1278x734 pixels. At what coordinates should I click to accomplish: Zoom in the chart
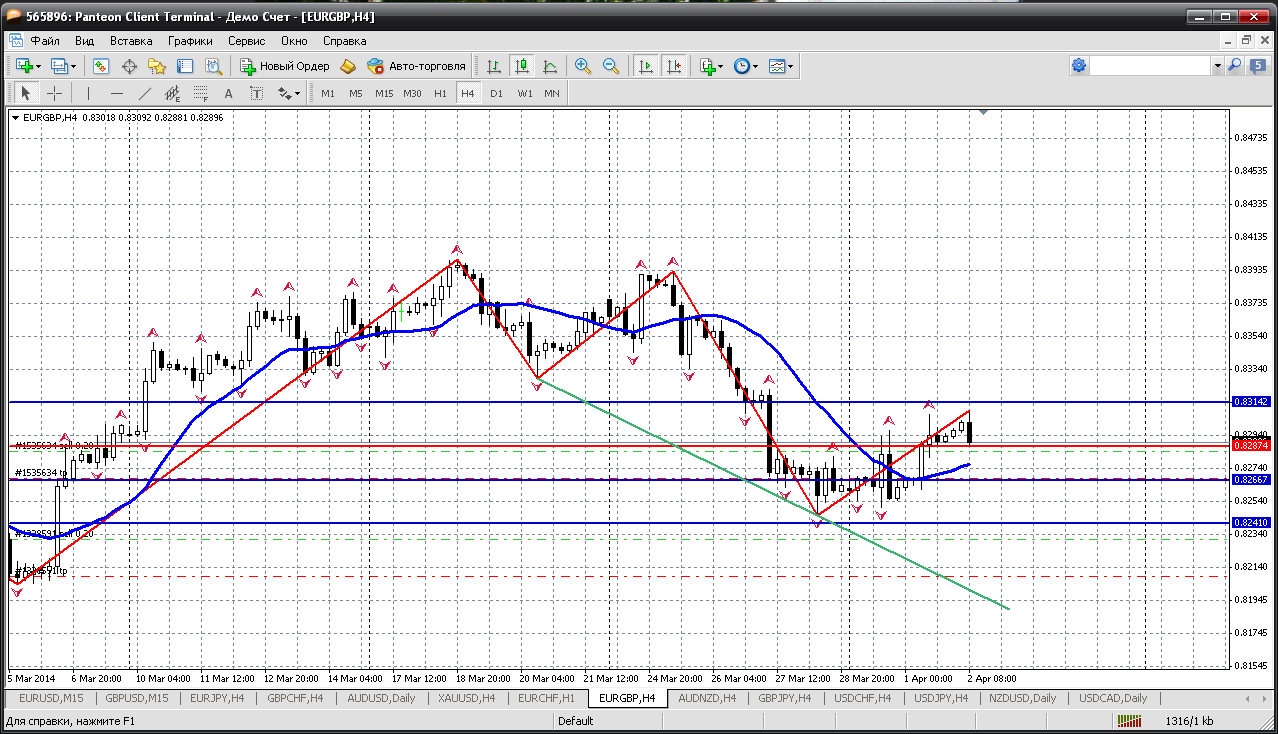[583, 66]
